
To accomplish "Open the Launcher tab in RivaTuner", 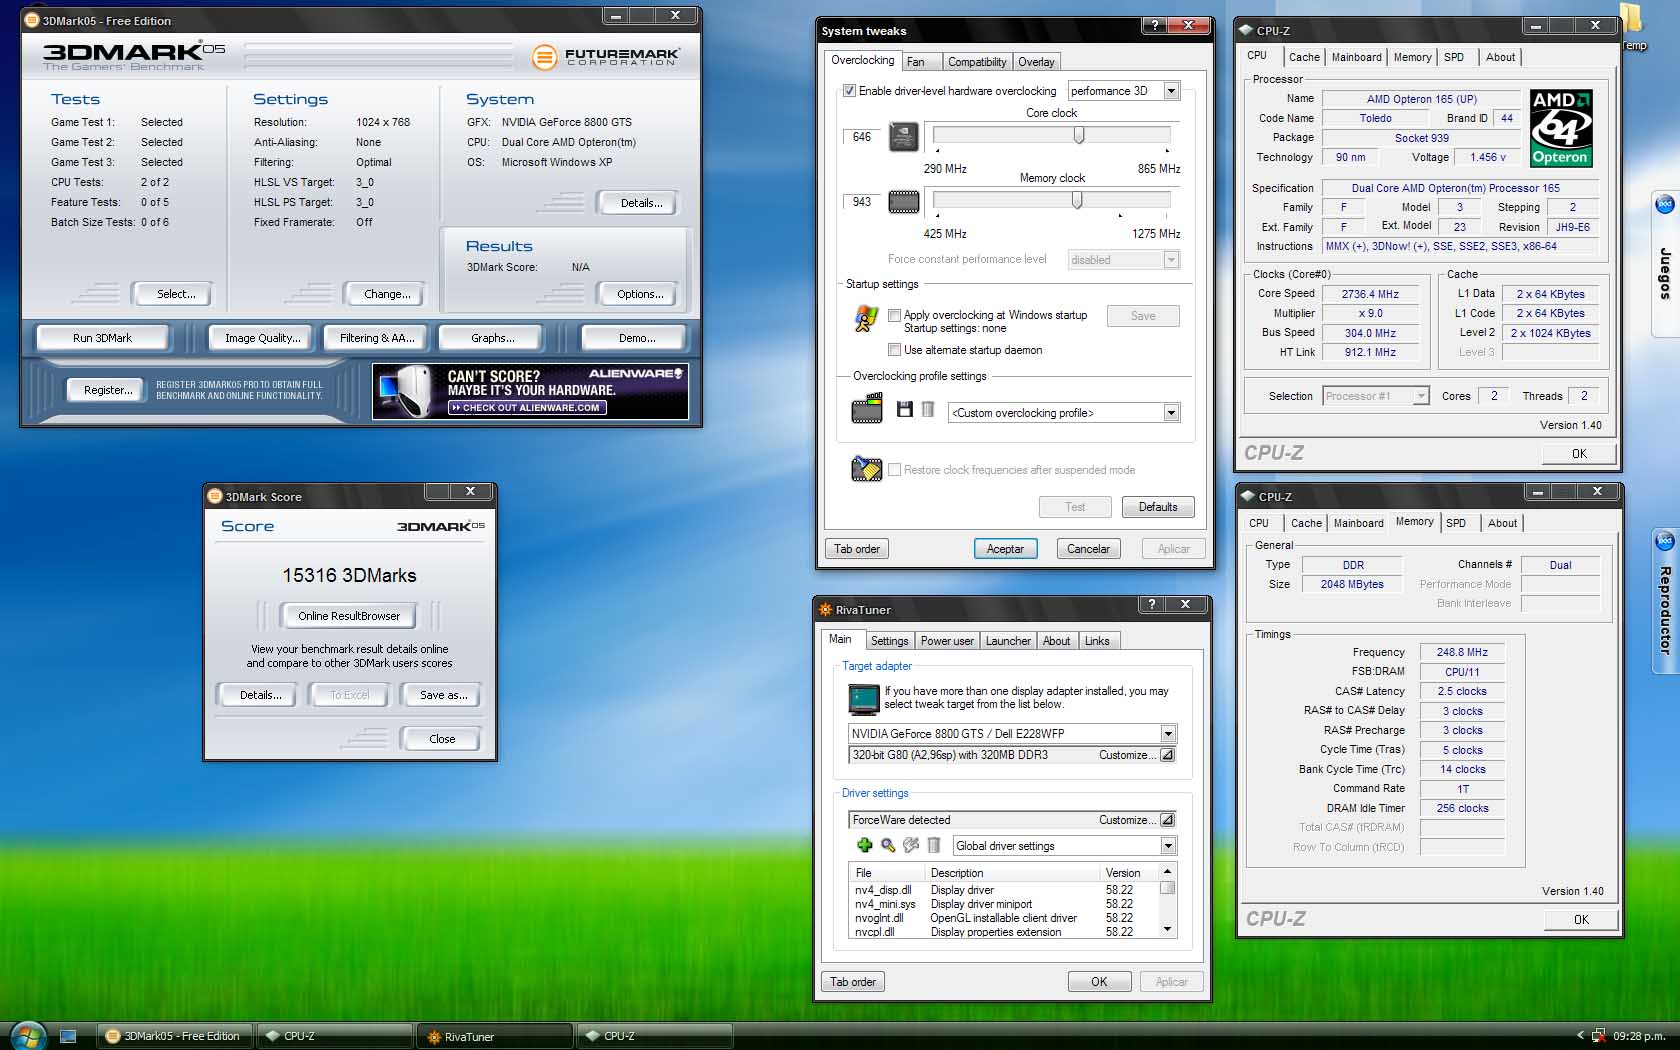I will click(x=1008, y=641).
